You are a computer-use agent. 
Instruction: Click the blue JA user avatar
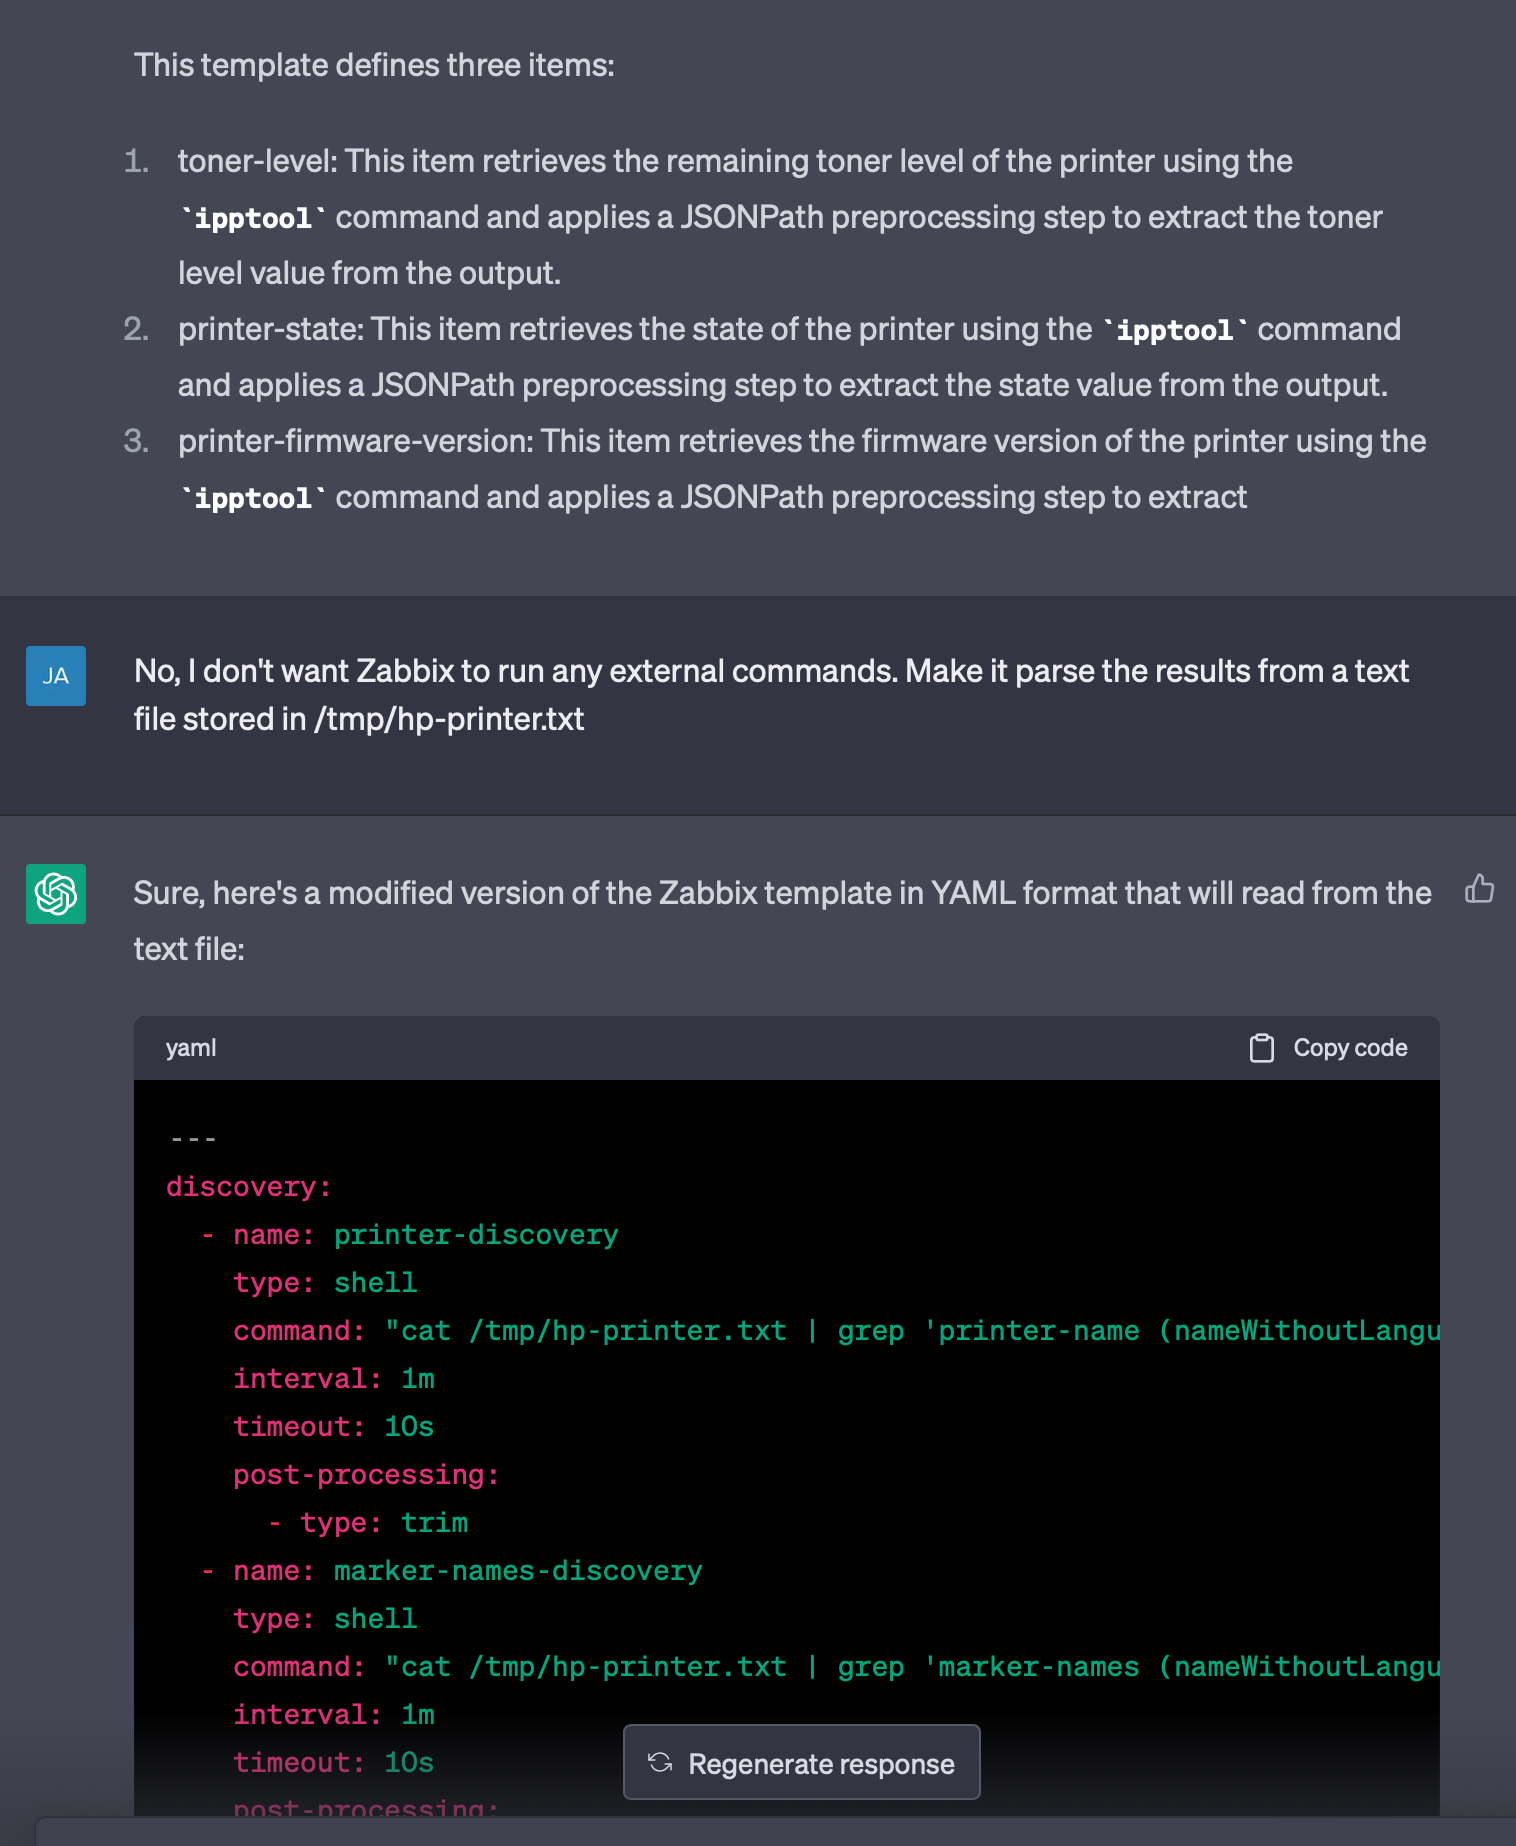coord(56,676)
